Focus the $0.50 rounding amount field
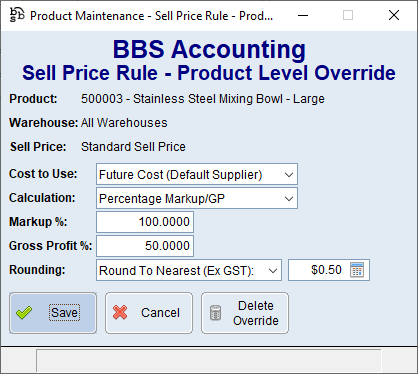This screenshot has height=374, width=418. (319, 270)
